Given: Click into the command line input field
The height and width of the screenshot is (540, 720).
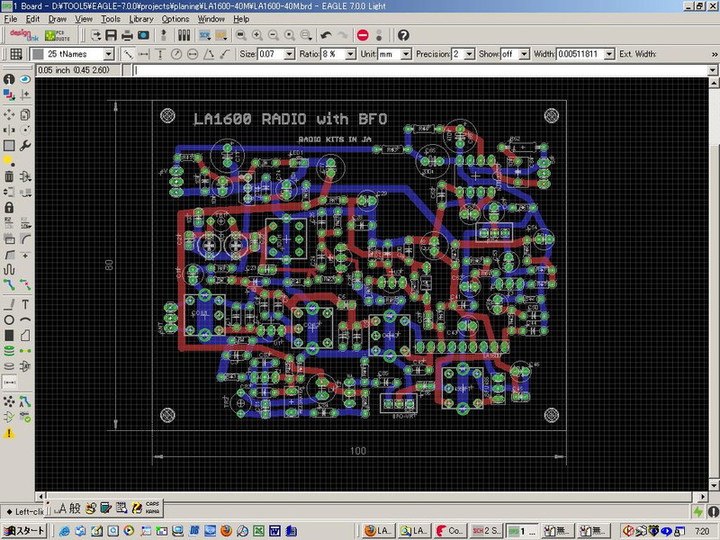Looking at the screenshot, I should tap(420, 70).
